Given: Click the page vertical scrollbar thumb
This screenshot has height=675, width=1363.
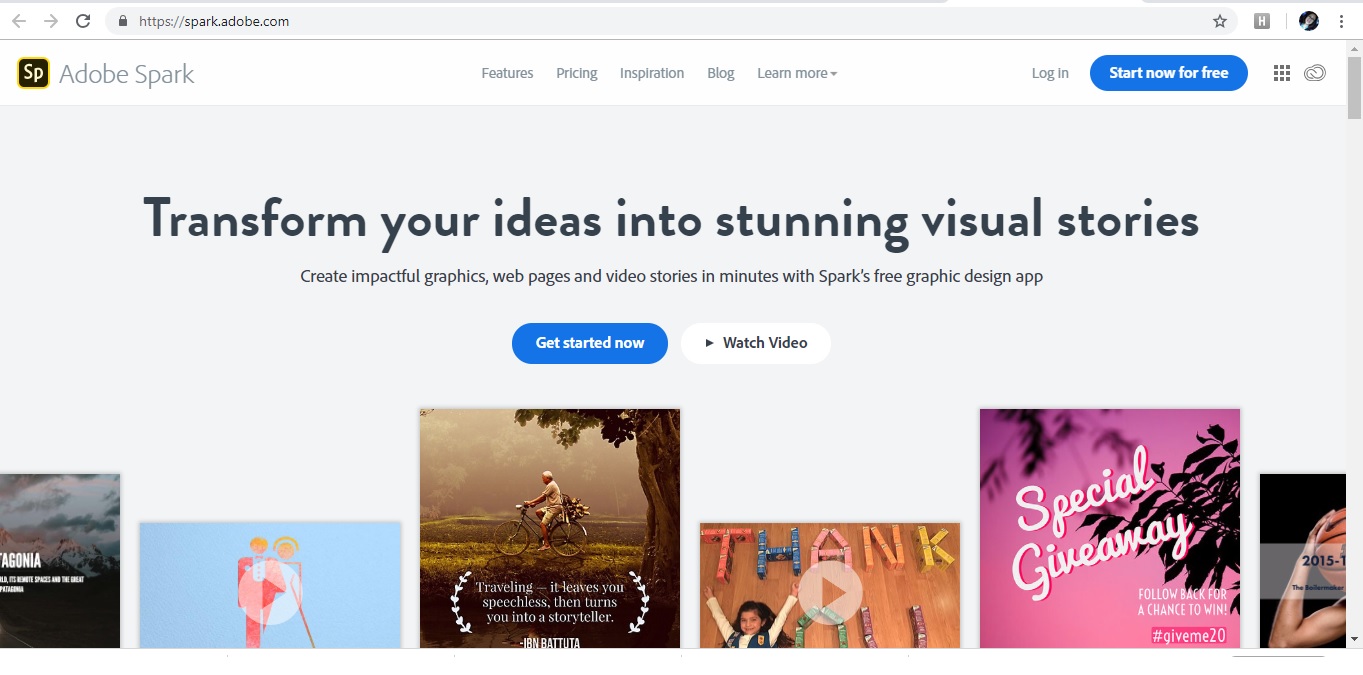Looking at the screenshot, I should (x=1355, y=88).
